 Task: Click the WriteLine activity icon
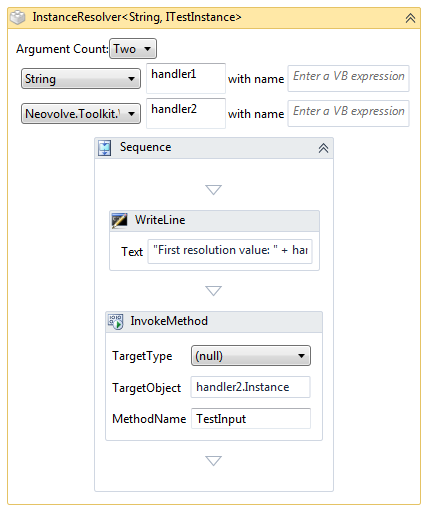119,220
